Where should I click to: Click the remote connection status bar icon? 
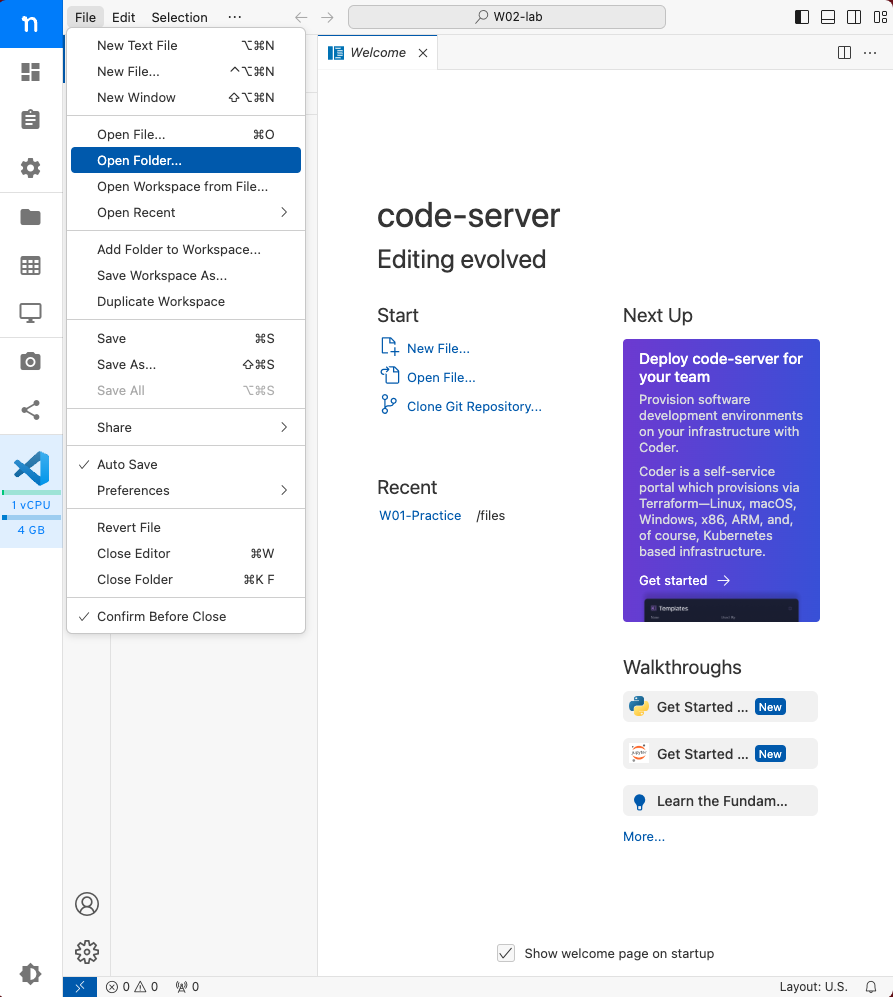80,987
